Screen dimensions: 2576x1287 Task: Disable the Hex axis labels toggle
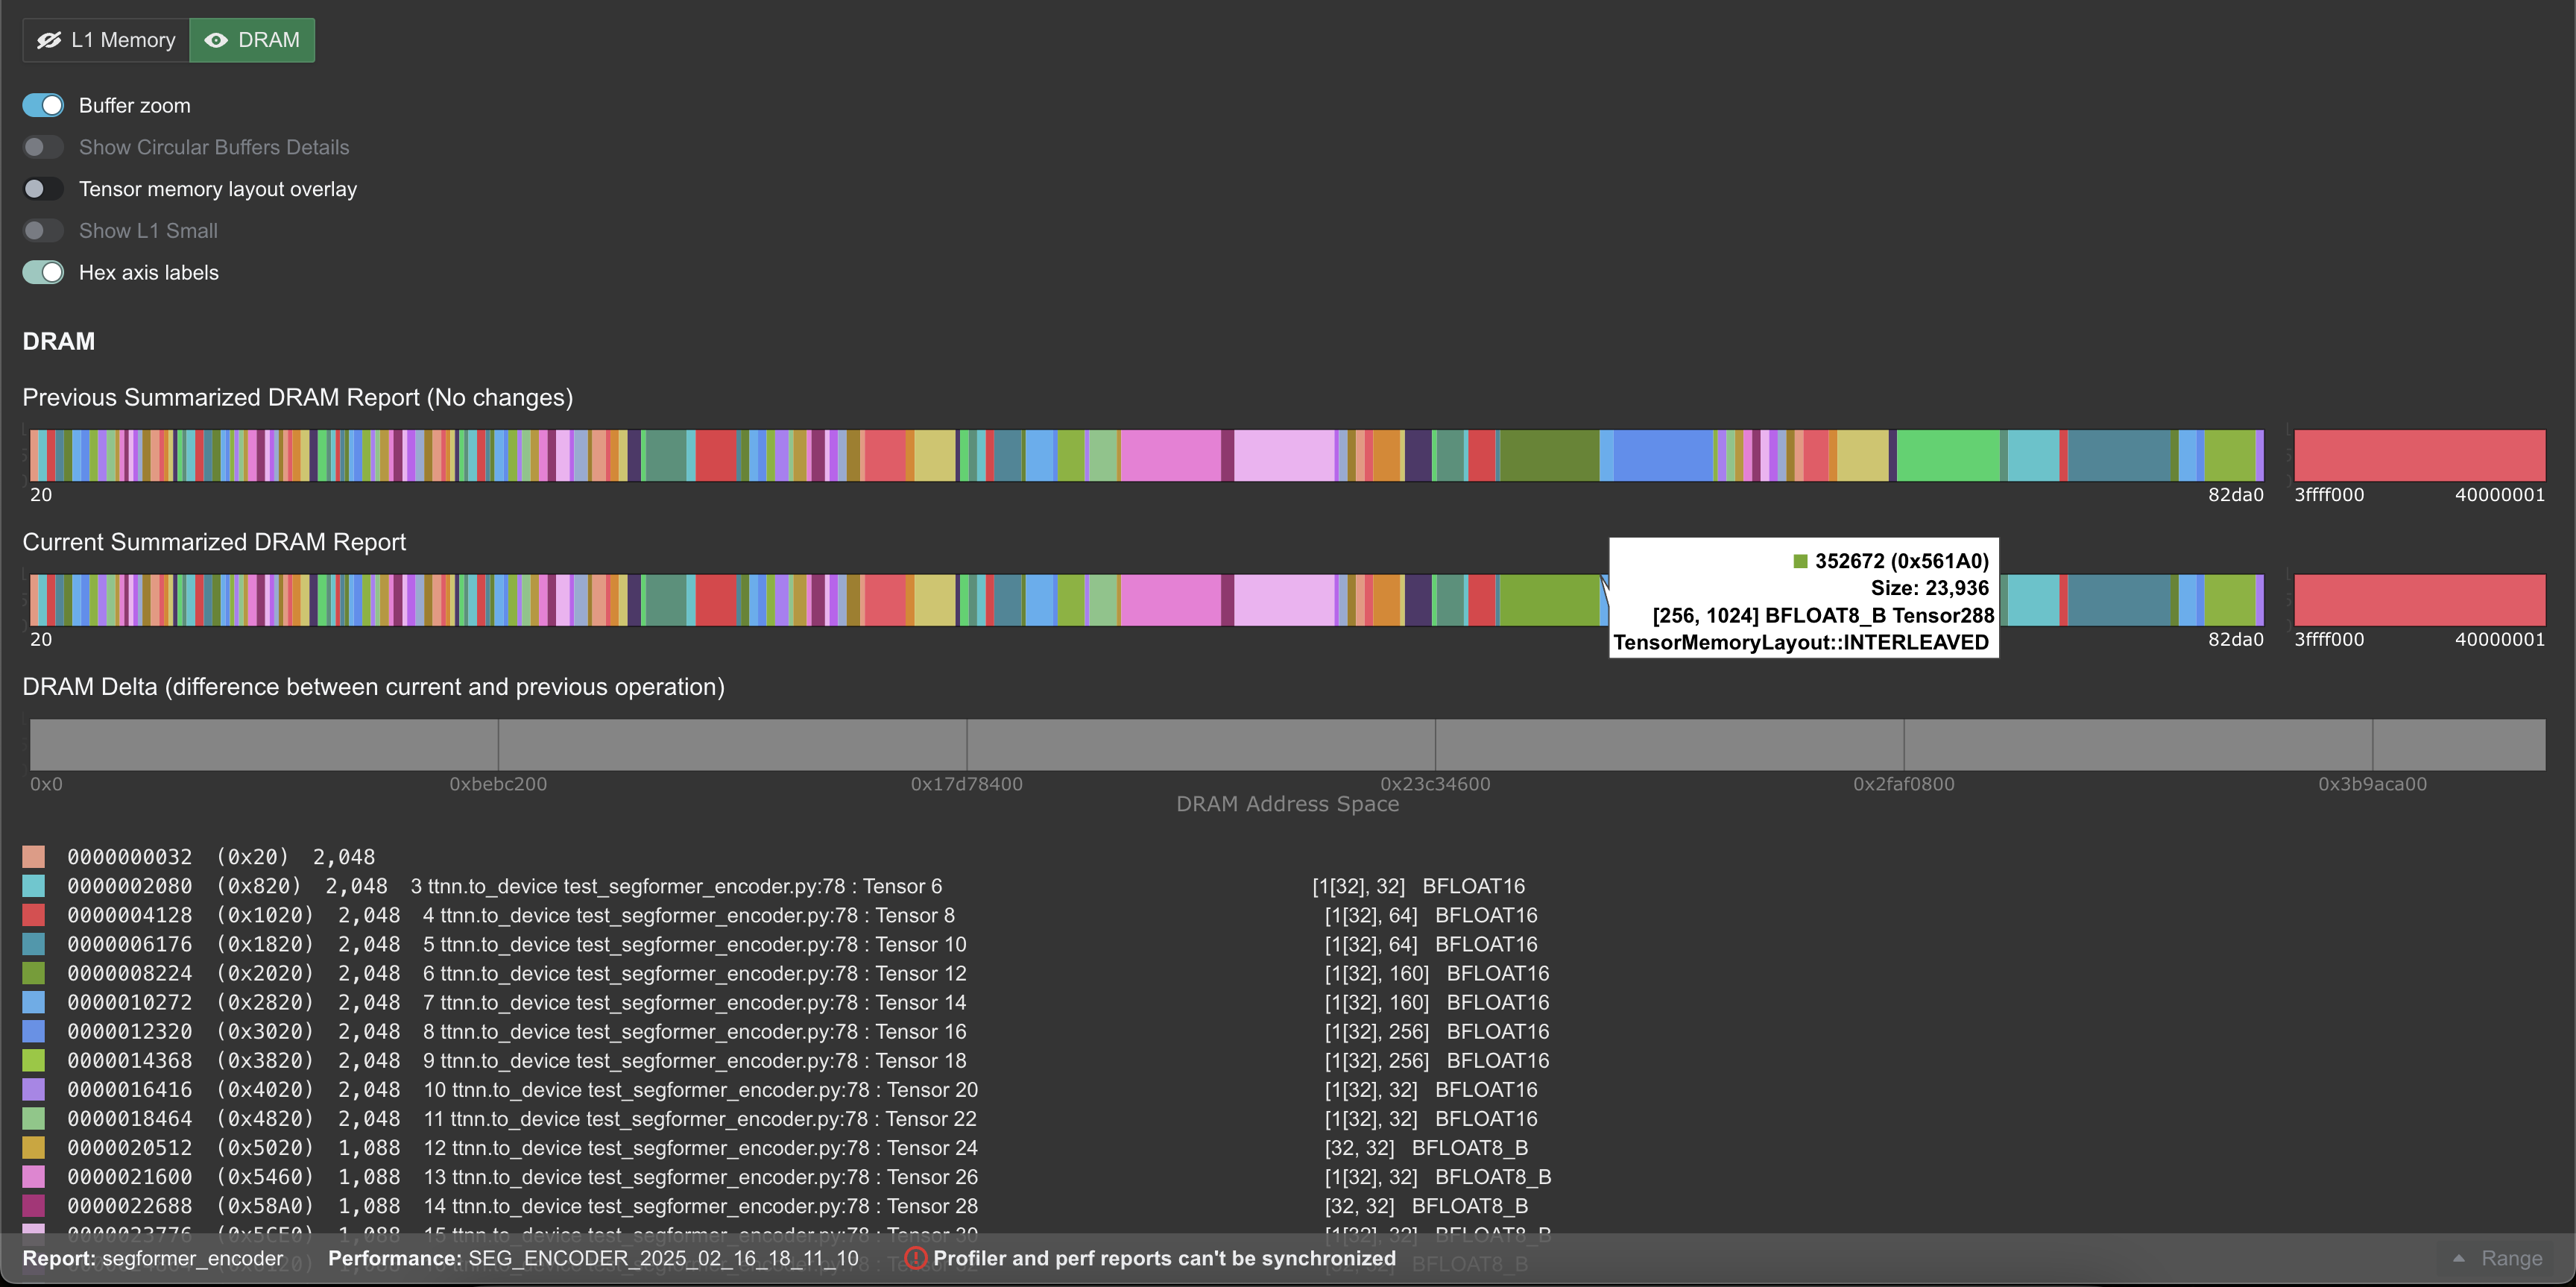click(43, 272)
